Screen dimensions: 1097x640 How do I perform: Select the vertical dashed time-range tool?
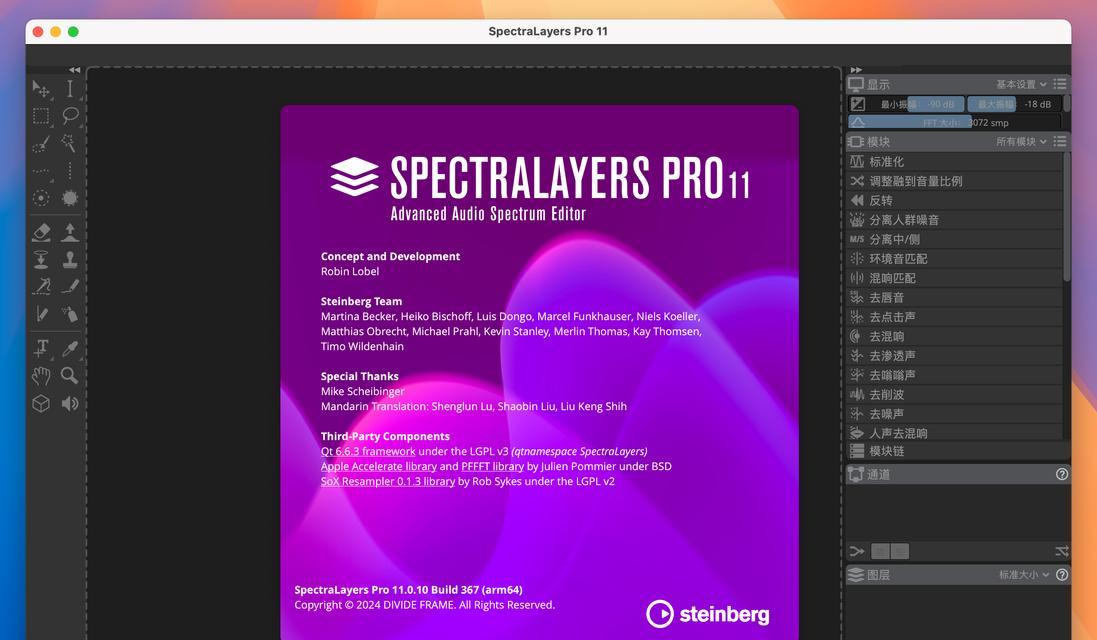[x=69, y=171]
